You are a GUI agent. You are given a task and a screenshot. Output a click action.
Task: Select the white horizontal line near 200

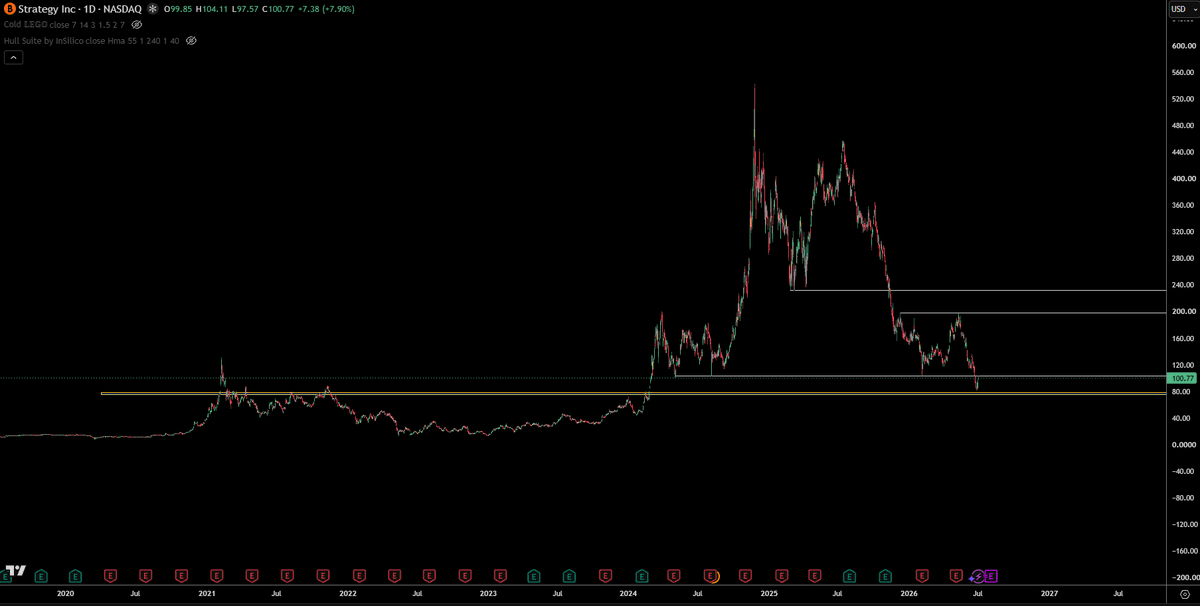(x=1032, y=313)
